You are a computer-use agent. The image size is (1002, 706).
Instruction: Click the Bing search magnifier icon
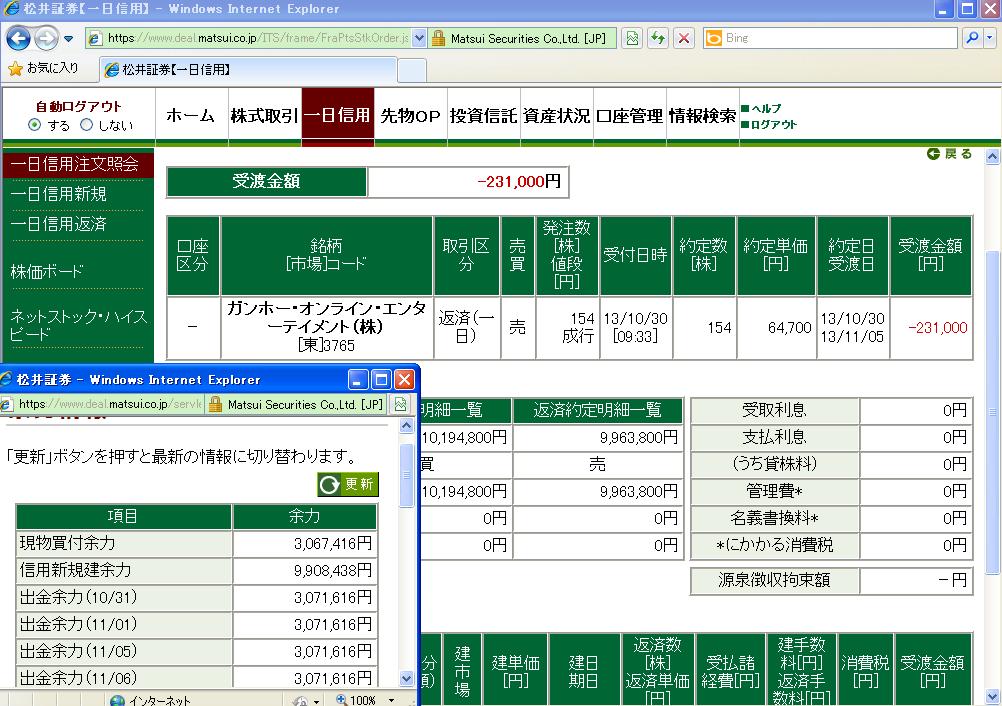[970, 39]
